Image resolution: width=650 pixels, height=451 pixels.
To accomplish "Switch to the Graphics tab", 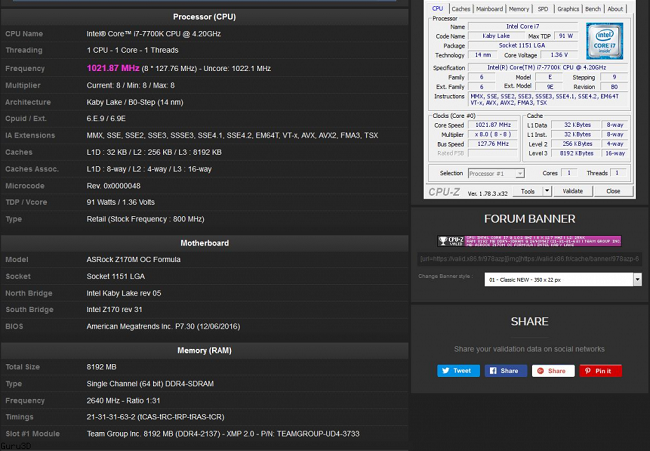I will click(569, 9).
